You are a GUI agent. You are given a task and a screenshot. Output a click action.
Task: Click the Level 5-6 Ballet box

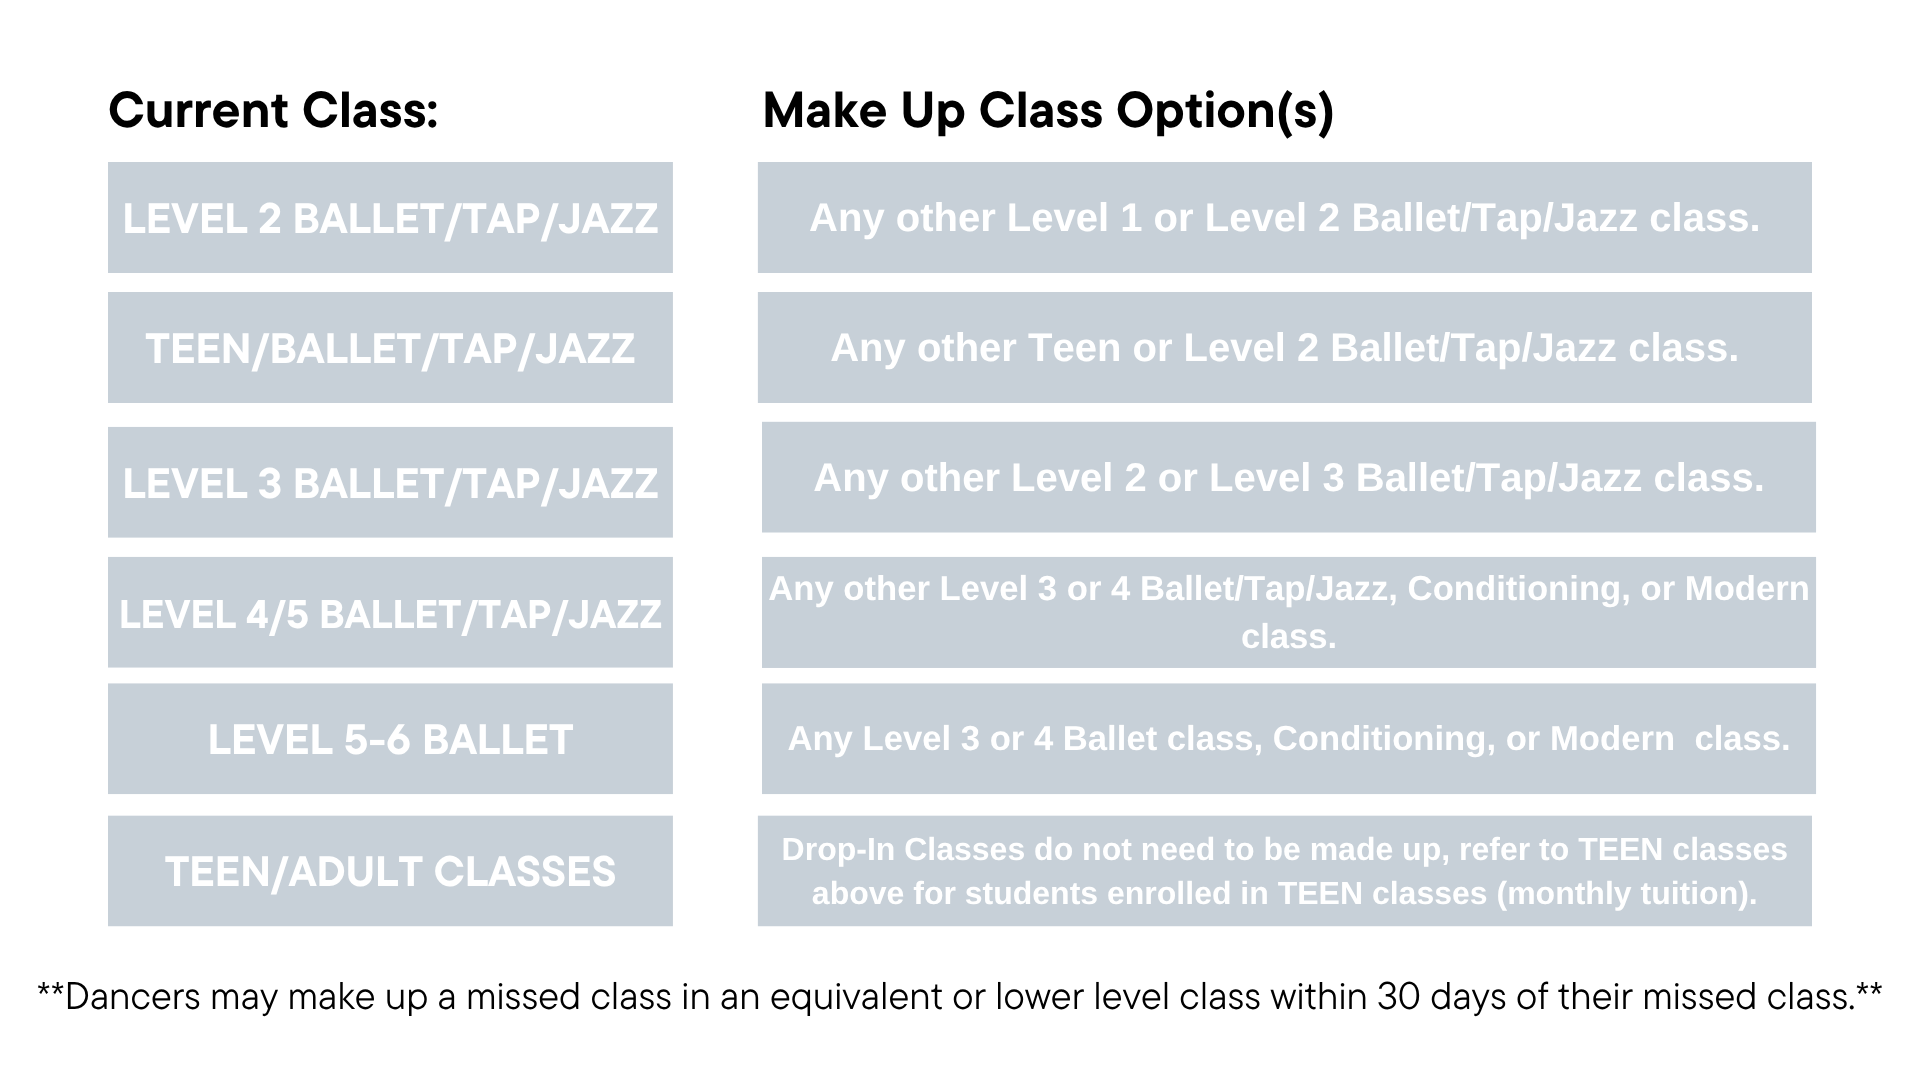coord(390,739)
